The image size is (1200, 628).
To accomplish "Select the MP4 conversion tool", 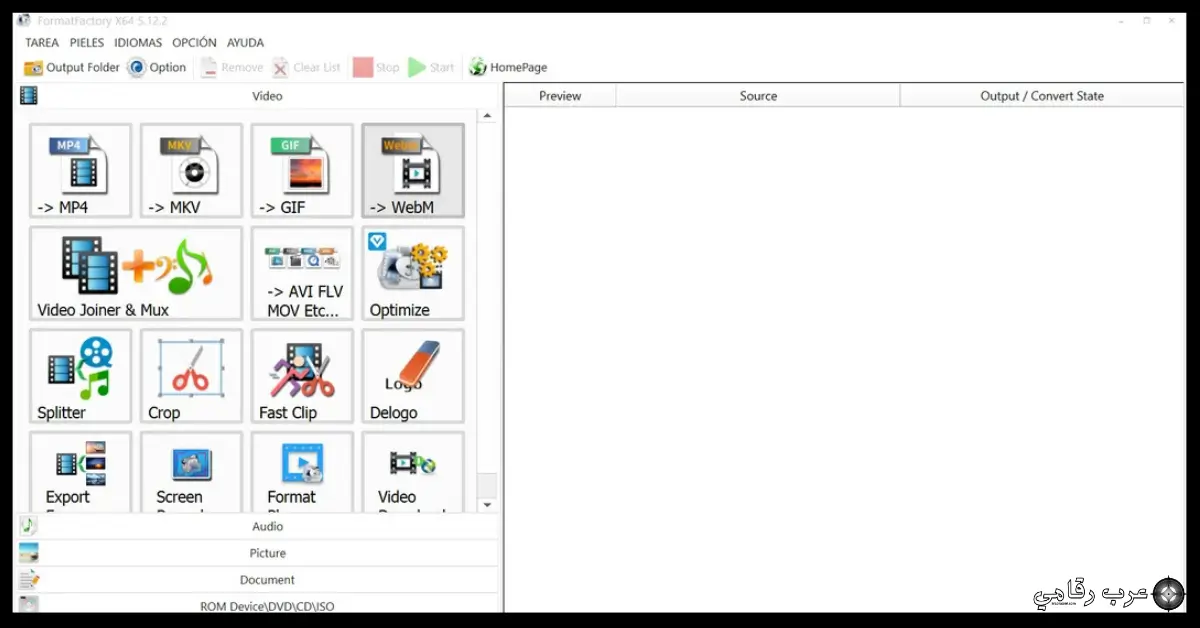I will point(80,170).
